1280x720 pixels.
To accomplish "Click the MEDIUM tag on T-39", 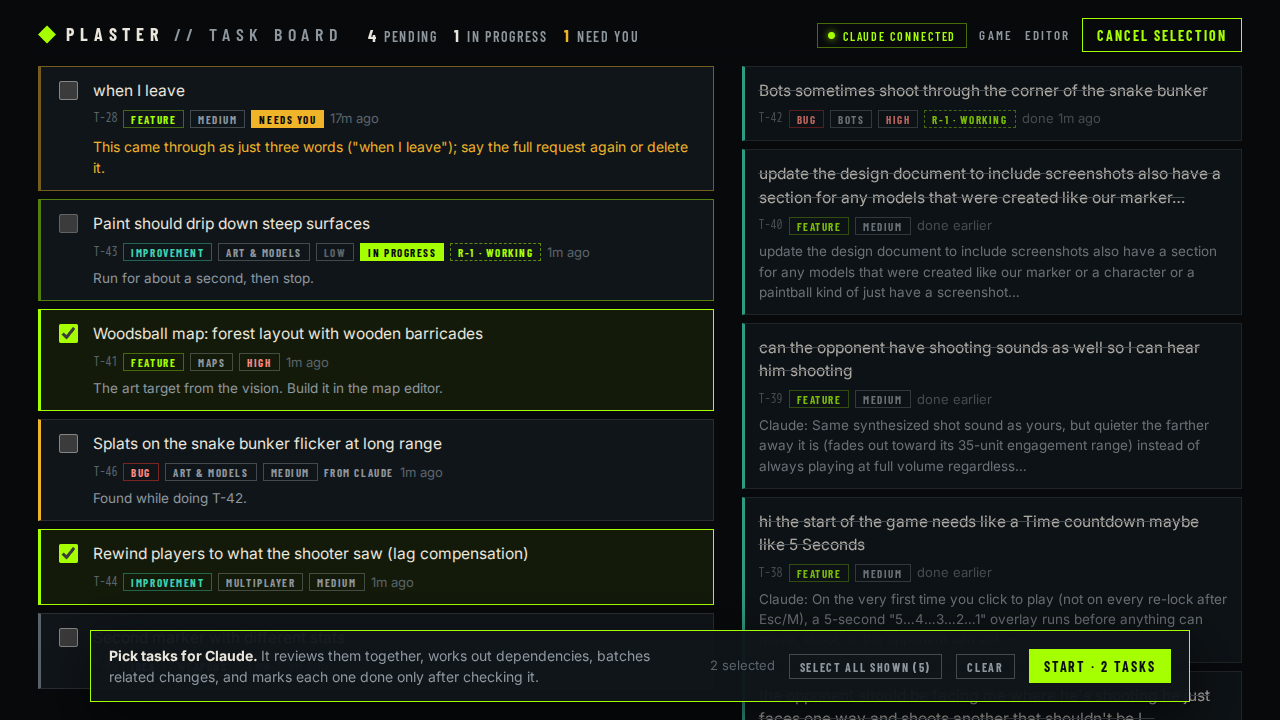I will point(883,399).
